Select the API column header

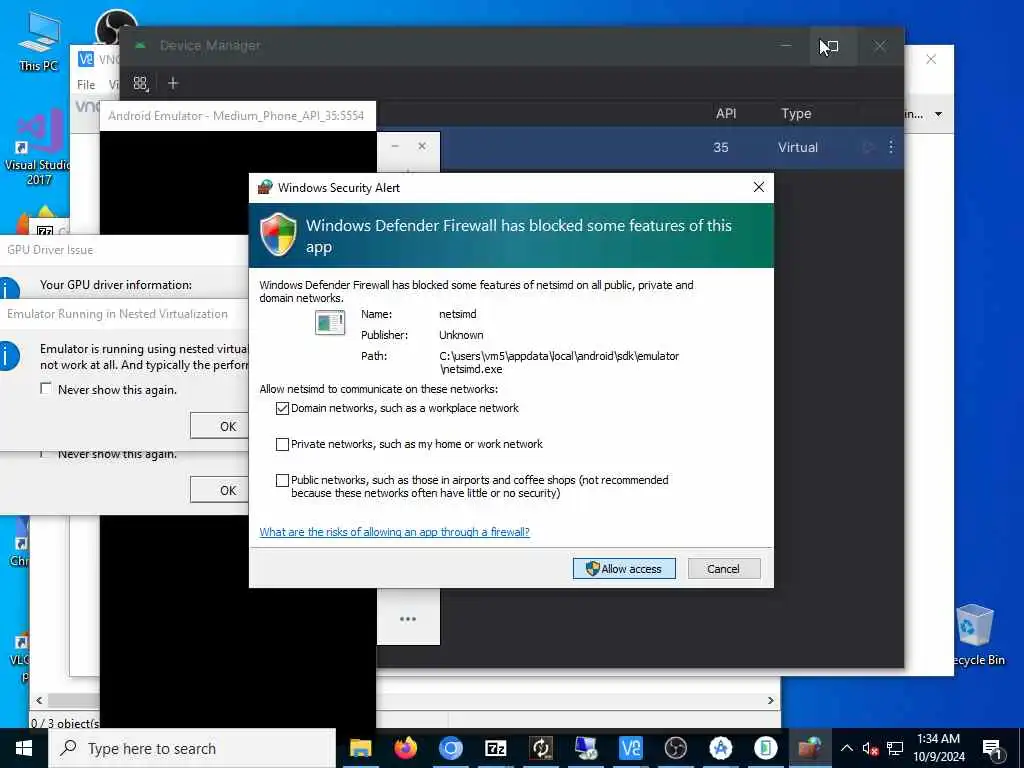(x=726, y=114)
